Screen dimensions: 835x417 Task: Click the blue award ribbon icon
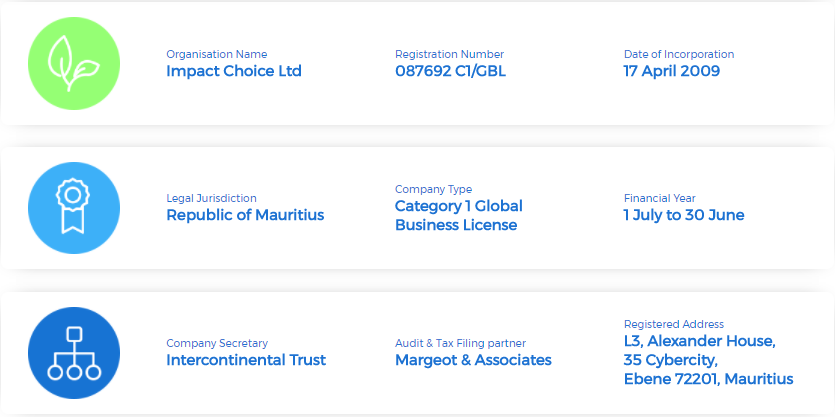tap(74, 207)
